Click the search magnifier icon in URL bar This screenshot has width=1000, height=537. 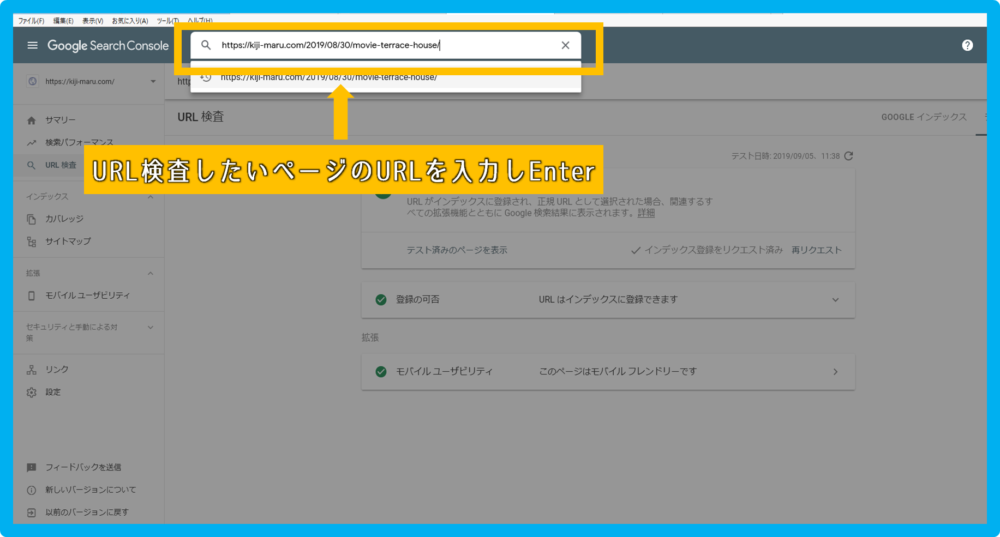[x=206, y=45]
